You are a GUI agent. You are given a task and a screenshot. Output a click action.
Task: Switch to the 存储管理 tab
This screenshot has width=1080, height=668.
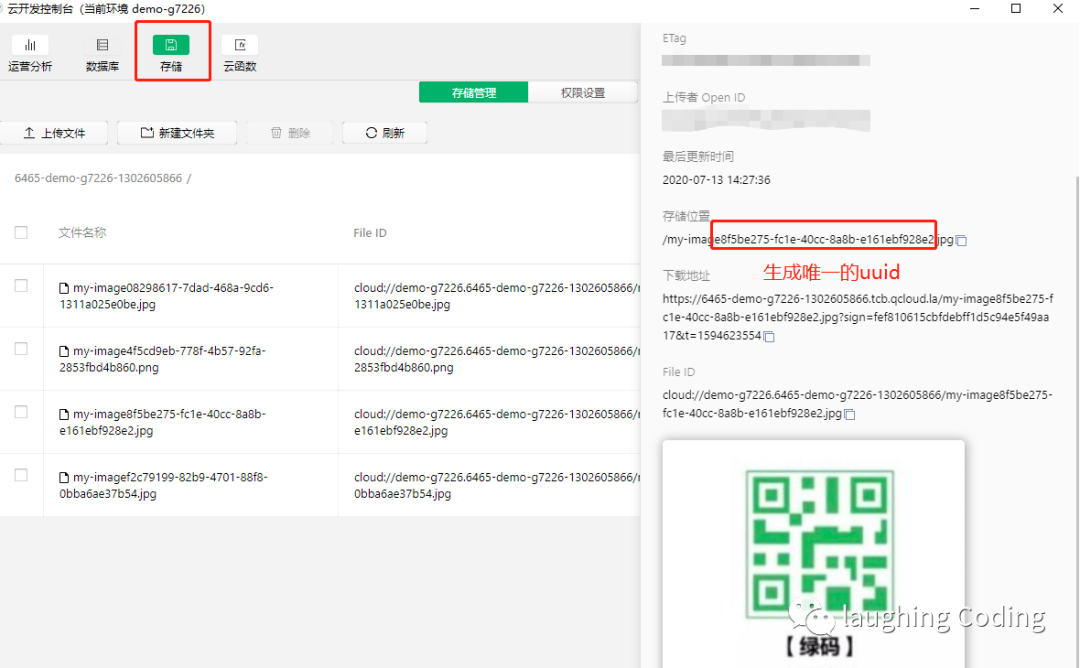(x=474, y=92)
